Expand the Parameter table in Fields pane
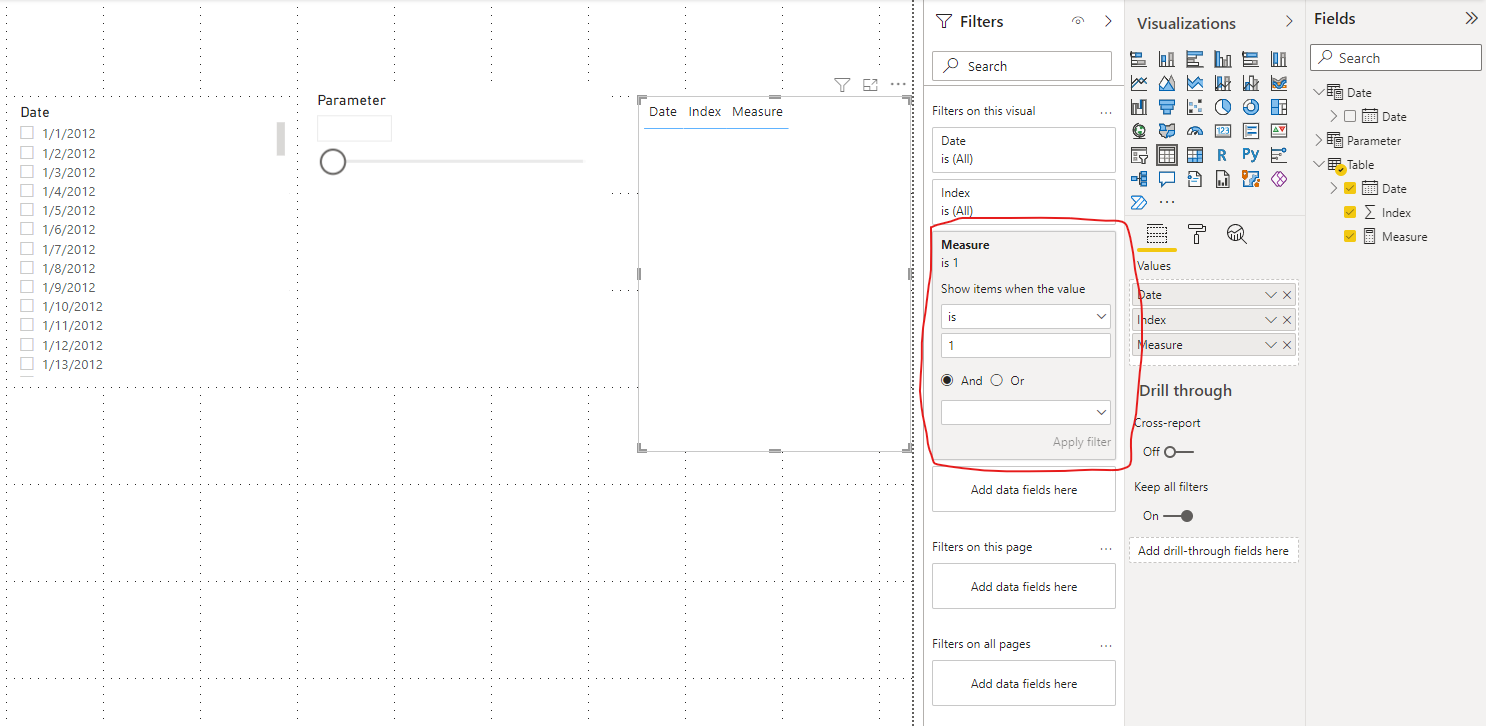This screenshot has height=726, width=1486. (x=1320, y=140)
